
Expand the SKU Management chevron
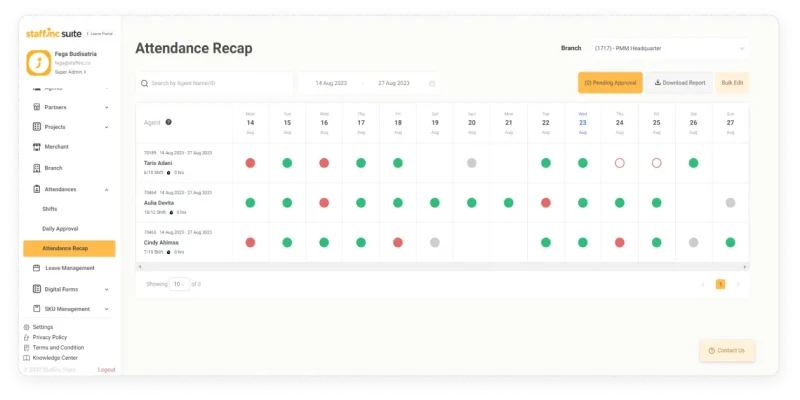[x=107, y=309]
